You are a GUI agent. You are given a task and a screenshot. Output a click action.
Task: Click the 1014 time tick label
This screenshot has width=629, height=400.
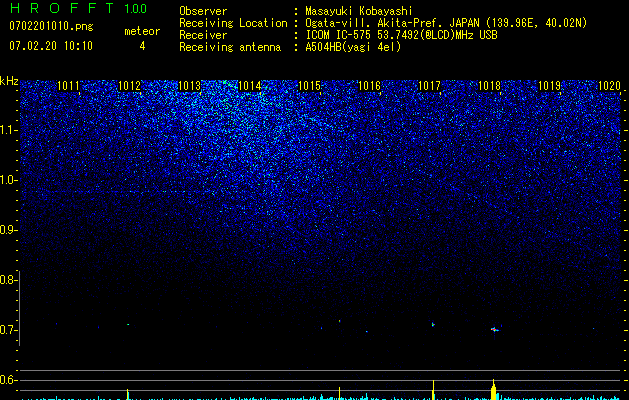250,86
